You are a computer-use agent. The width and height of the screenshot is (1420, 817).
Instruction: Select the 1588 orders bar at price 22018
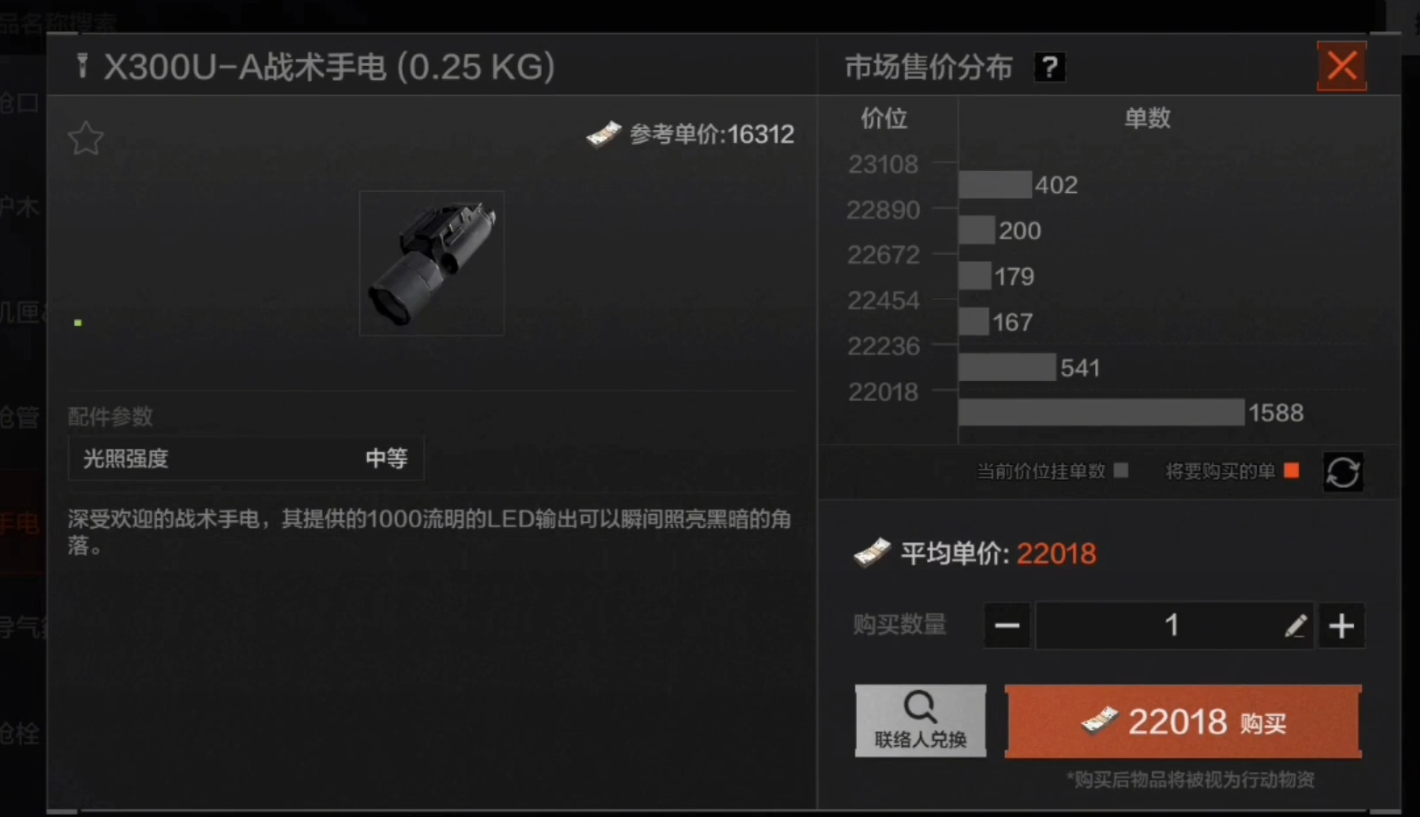[x=1102, y=412]
